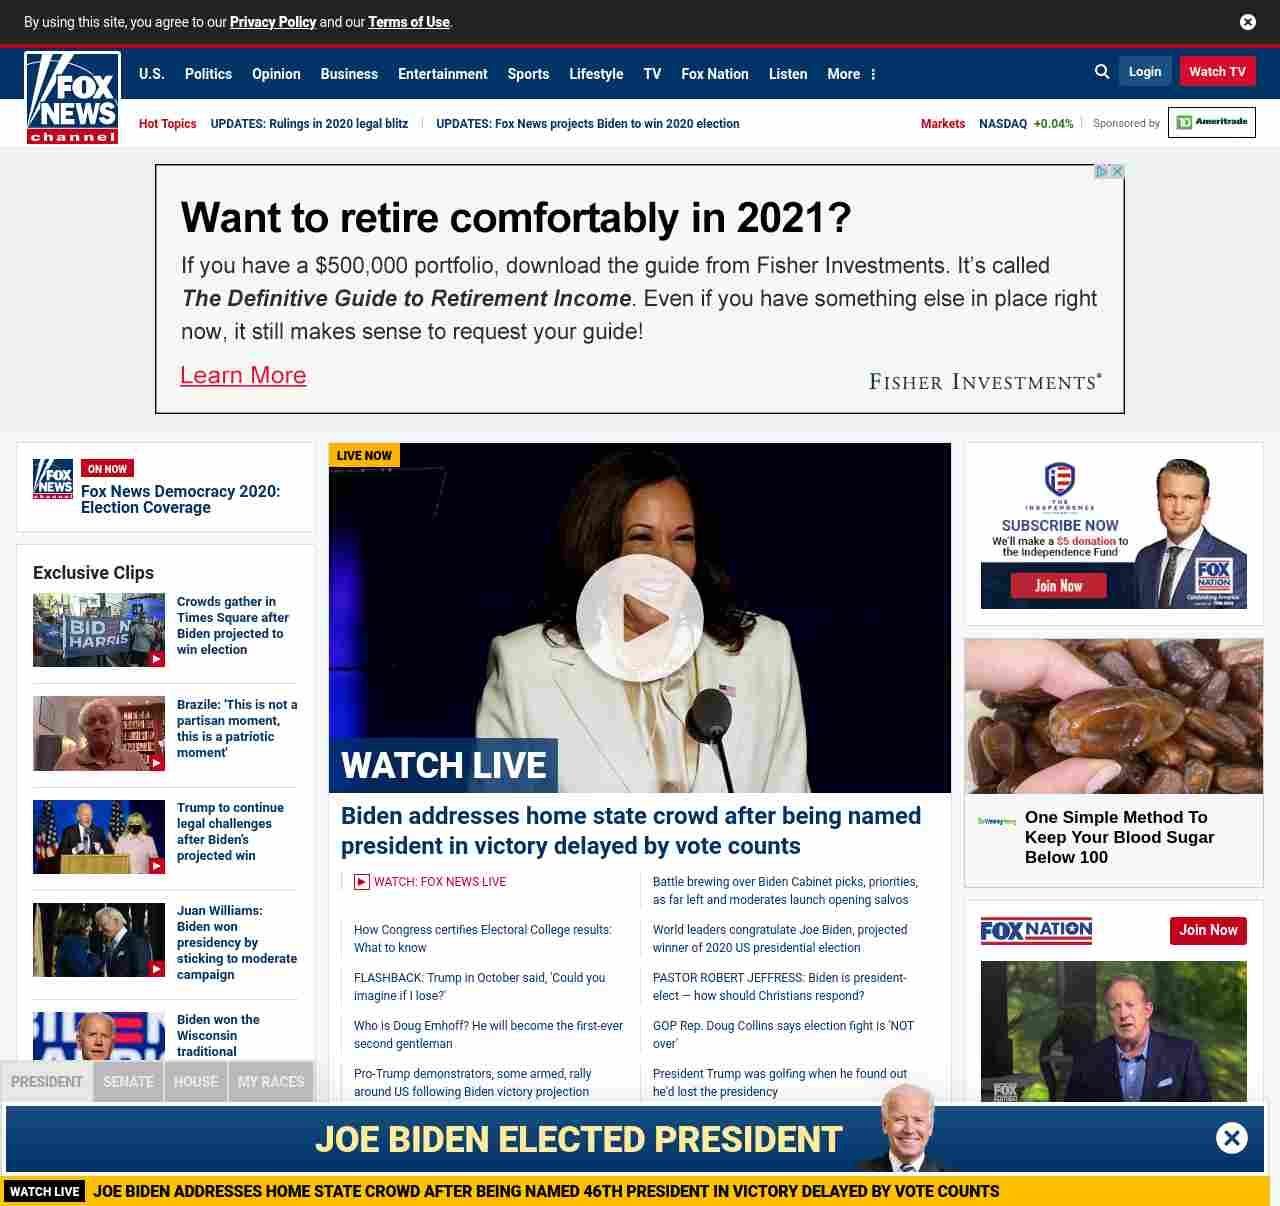Image resolution: width=1280 pixels, height=1206 pixels.
Task: Click the Fox News channel logo
Action: click(x=72, y=98)
